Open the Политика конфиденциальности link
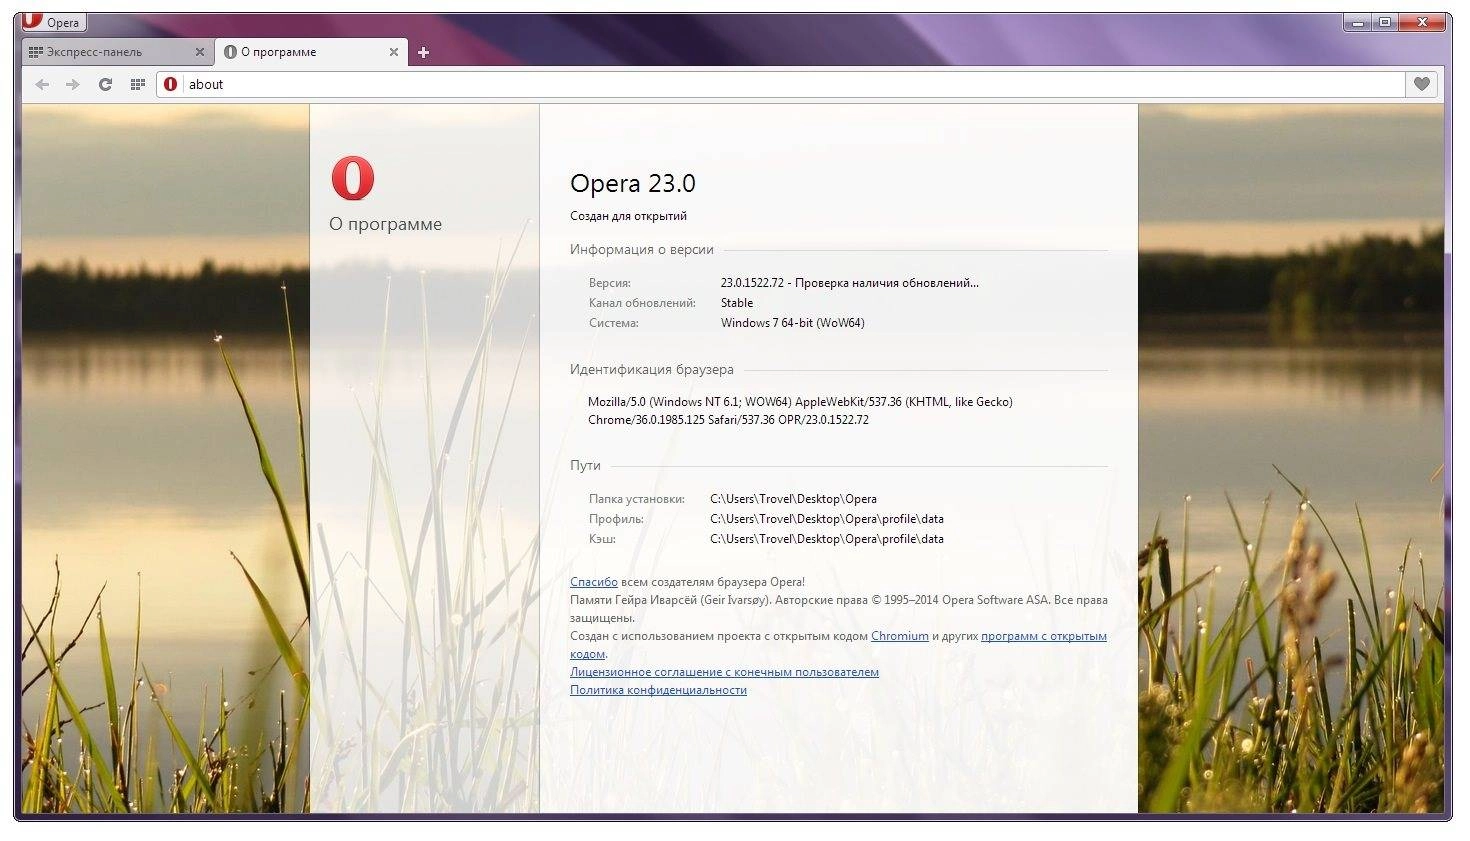The image size is (1470, 841). pyautogui.click(x=658, y=689)
